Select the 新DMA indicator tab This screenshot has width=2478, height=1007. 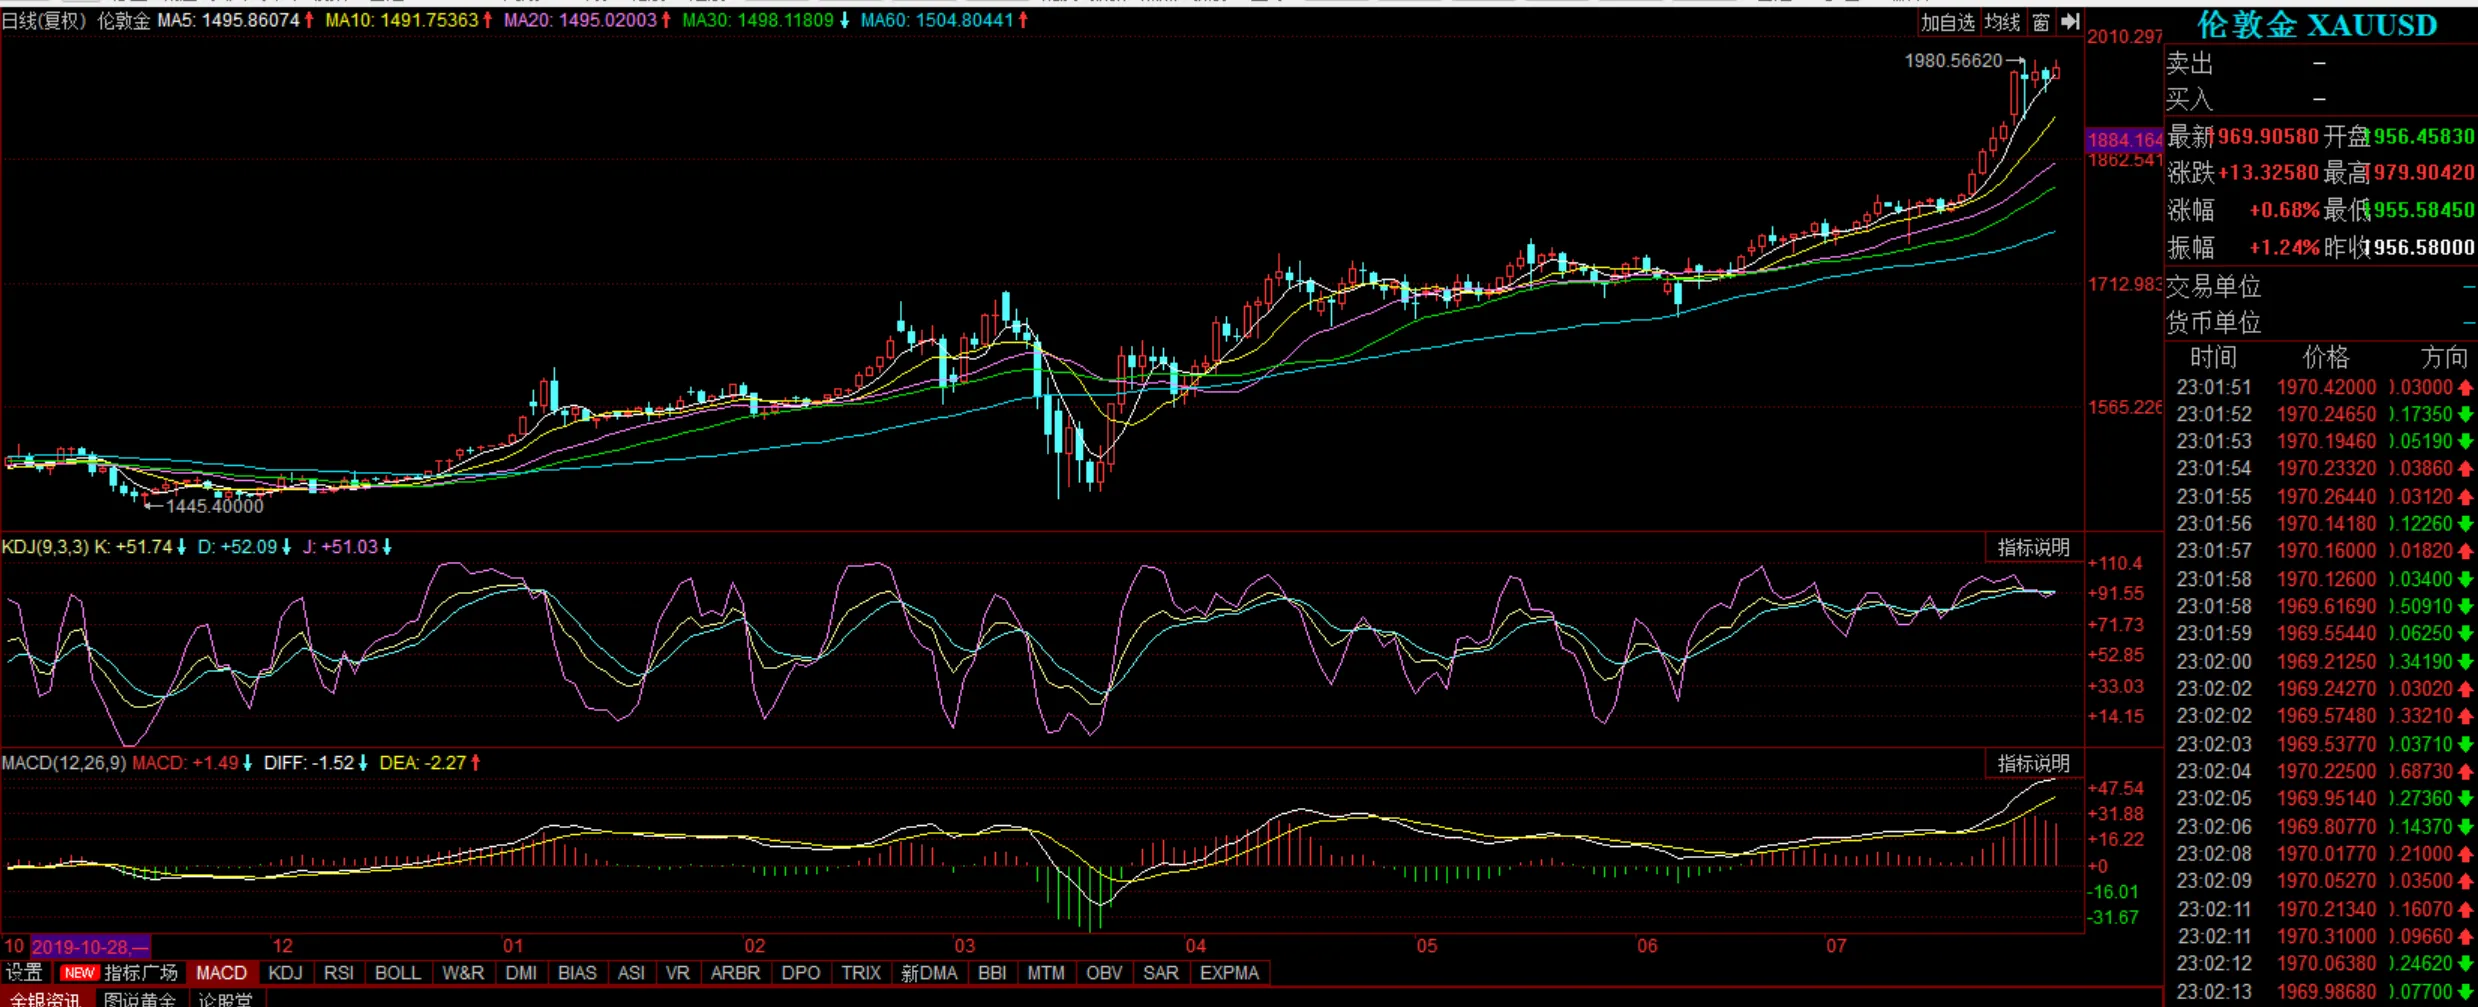pyautogui.click(x=929, y=972)
